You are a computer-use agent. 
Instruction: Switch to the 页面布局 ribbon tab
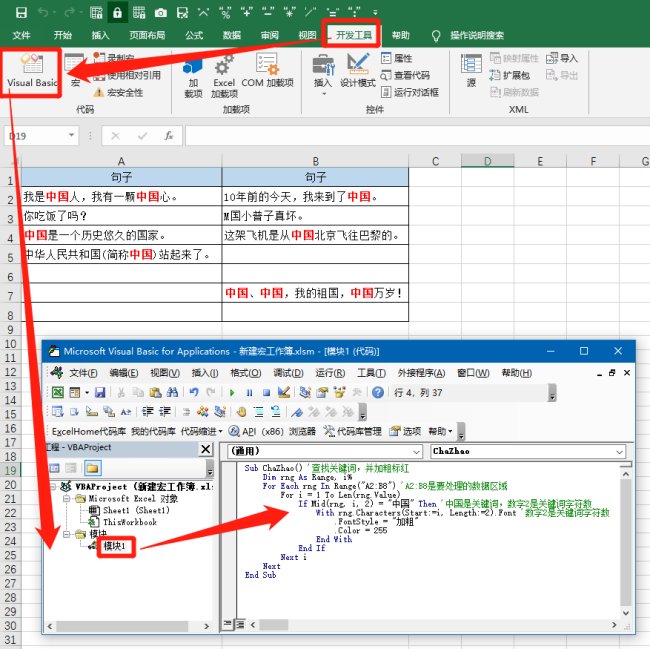(147, 35)
